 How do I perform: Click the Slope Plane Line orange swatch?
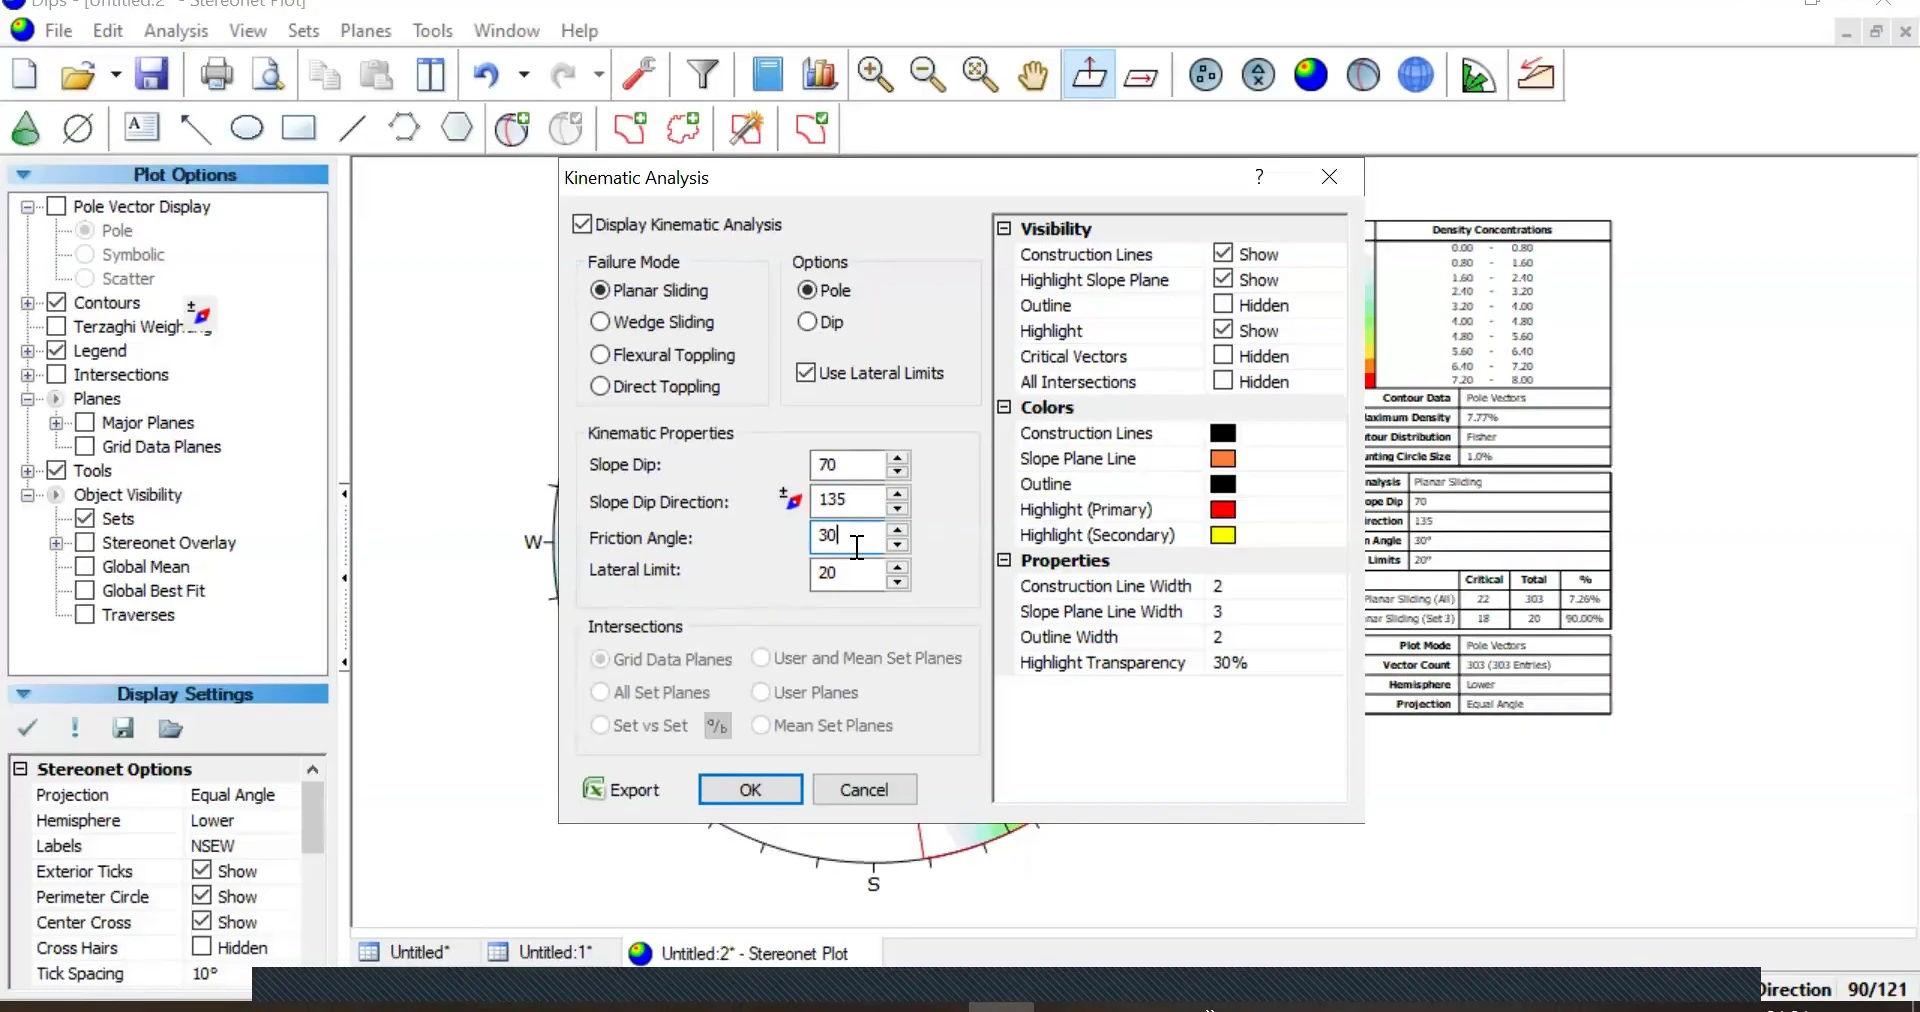coord(1223,458)
